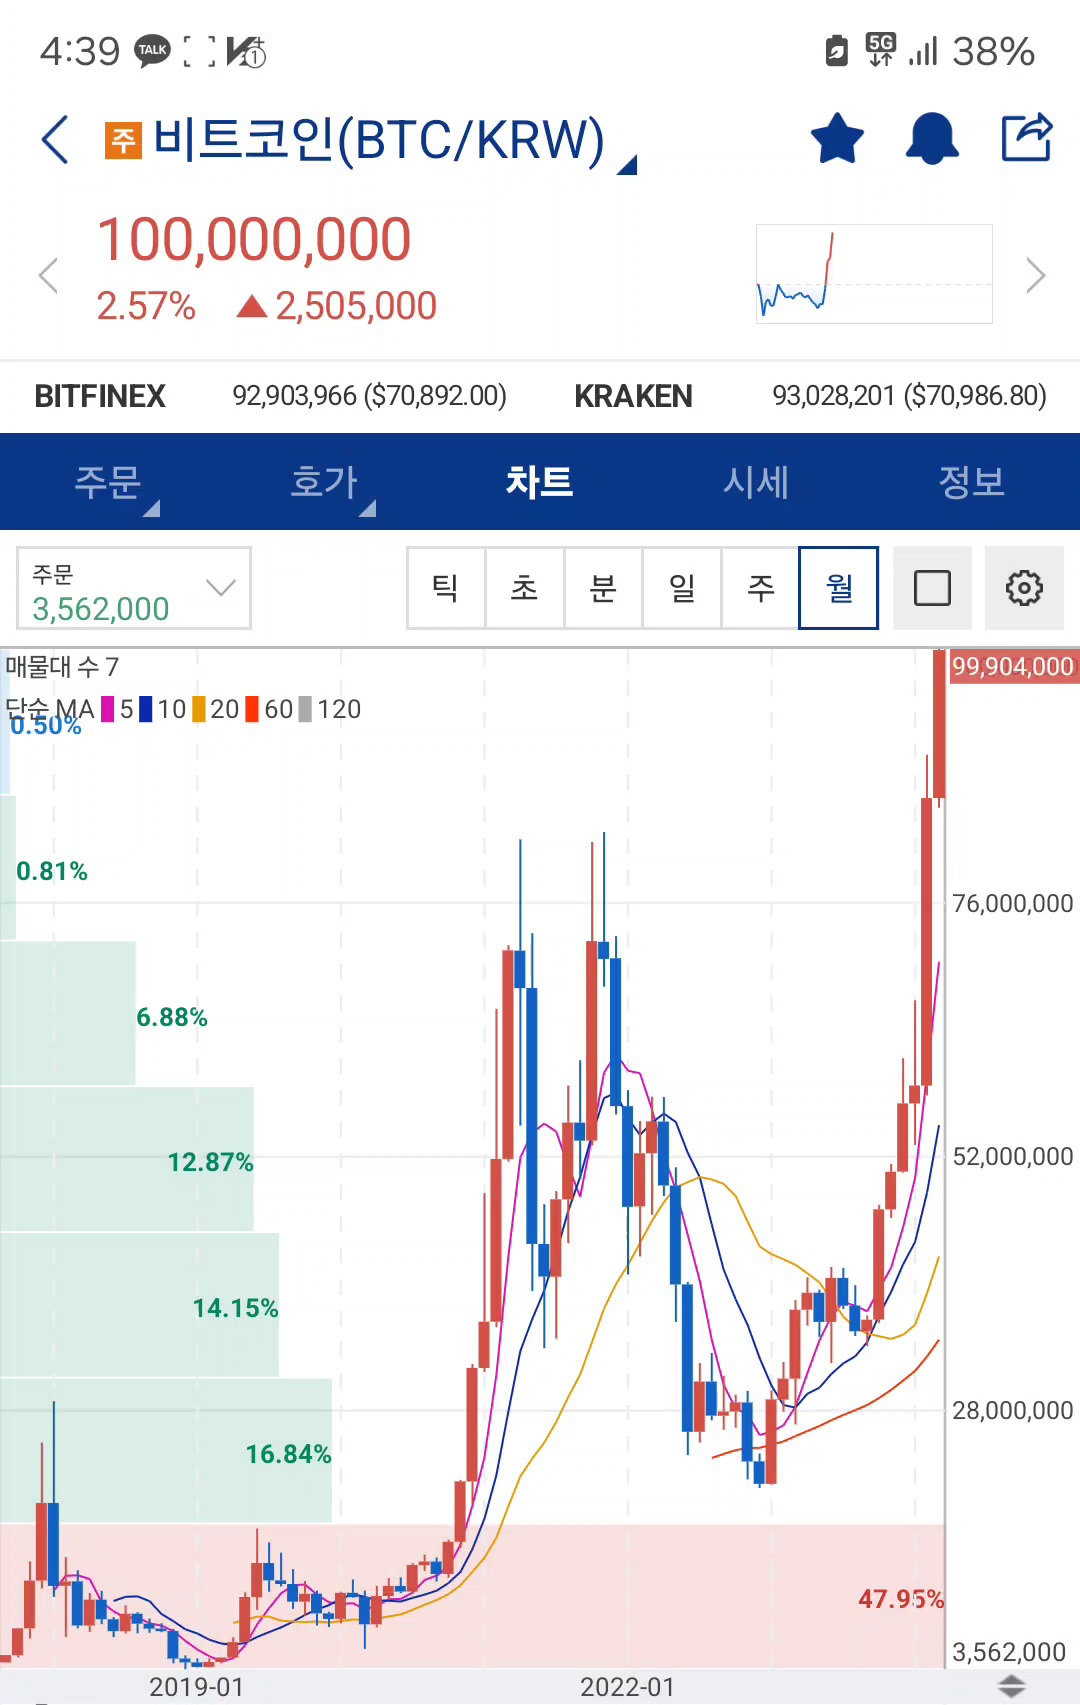
Task: Tap the 비트코인(BTC/KRW) title
Action: (x=379, y=139)
